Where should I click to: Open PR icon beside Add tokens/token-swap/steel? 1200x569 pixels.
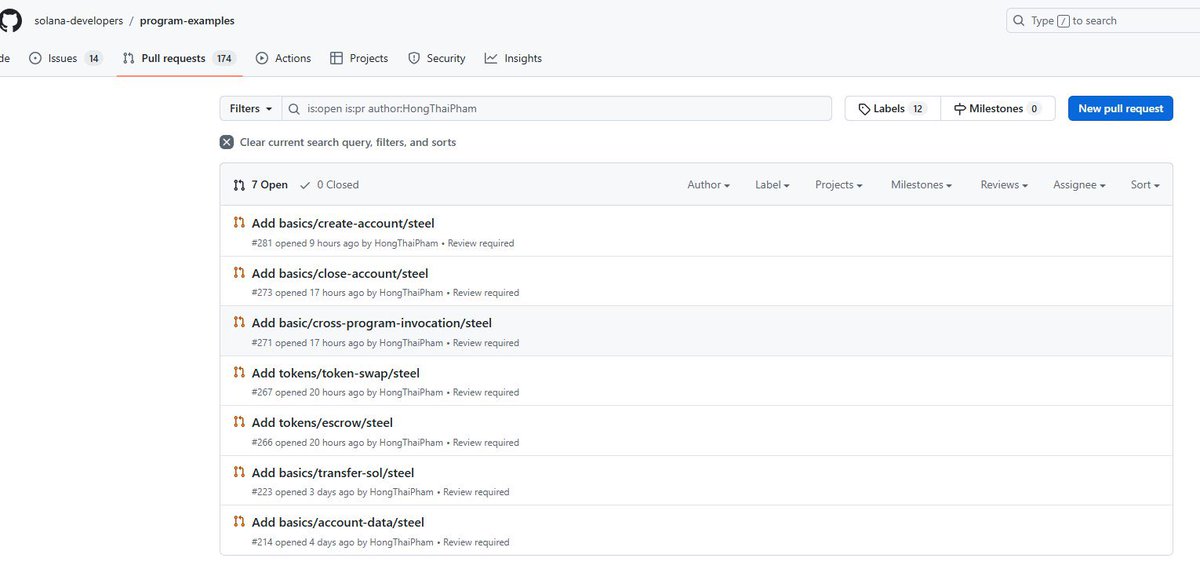coord(239,373)
